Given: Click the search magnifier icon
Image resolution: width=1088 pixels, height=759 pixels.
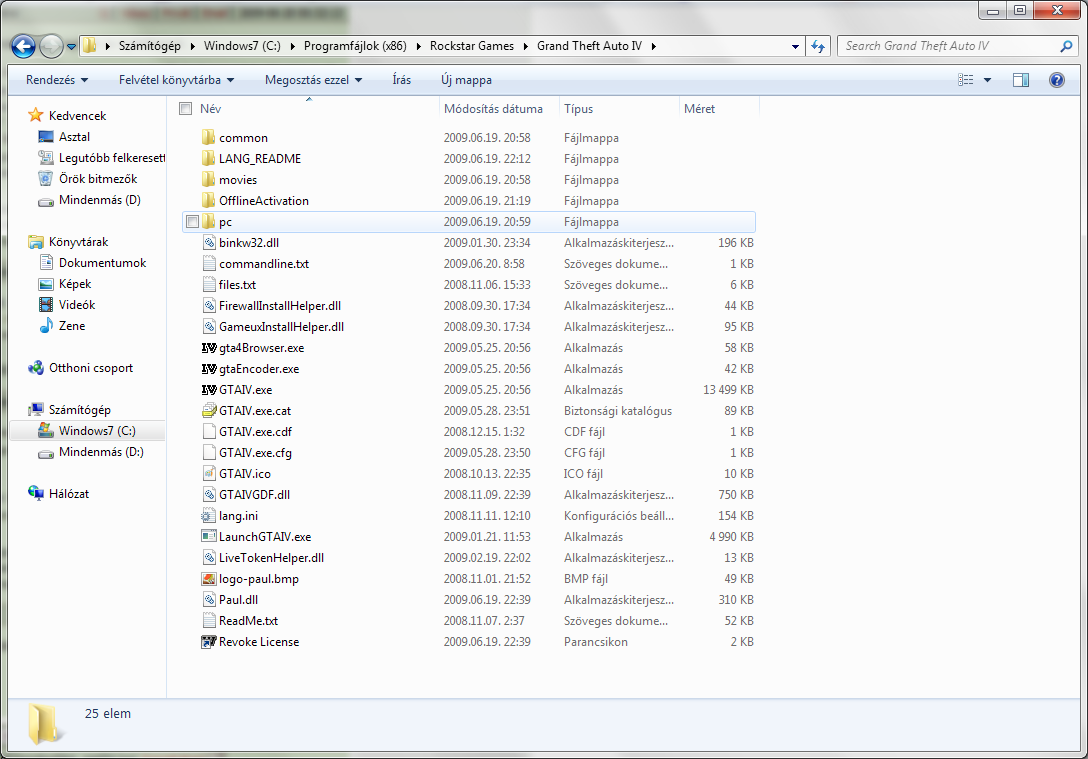Looking at the screenshot, I should point(1066,46).
